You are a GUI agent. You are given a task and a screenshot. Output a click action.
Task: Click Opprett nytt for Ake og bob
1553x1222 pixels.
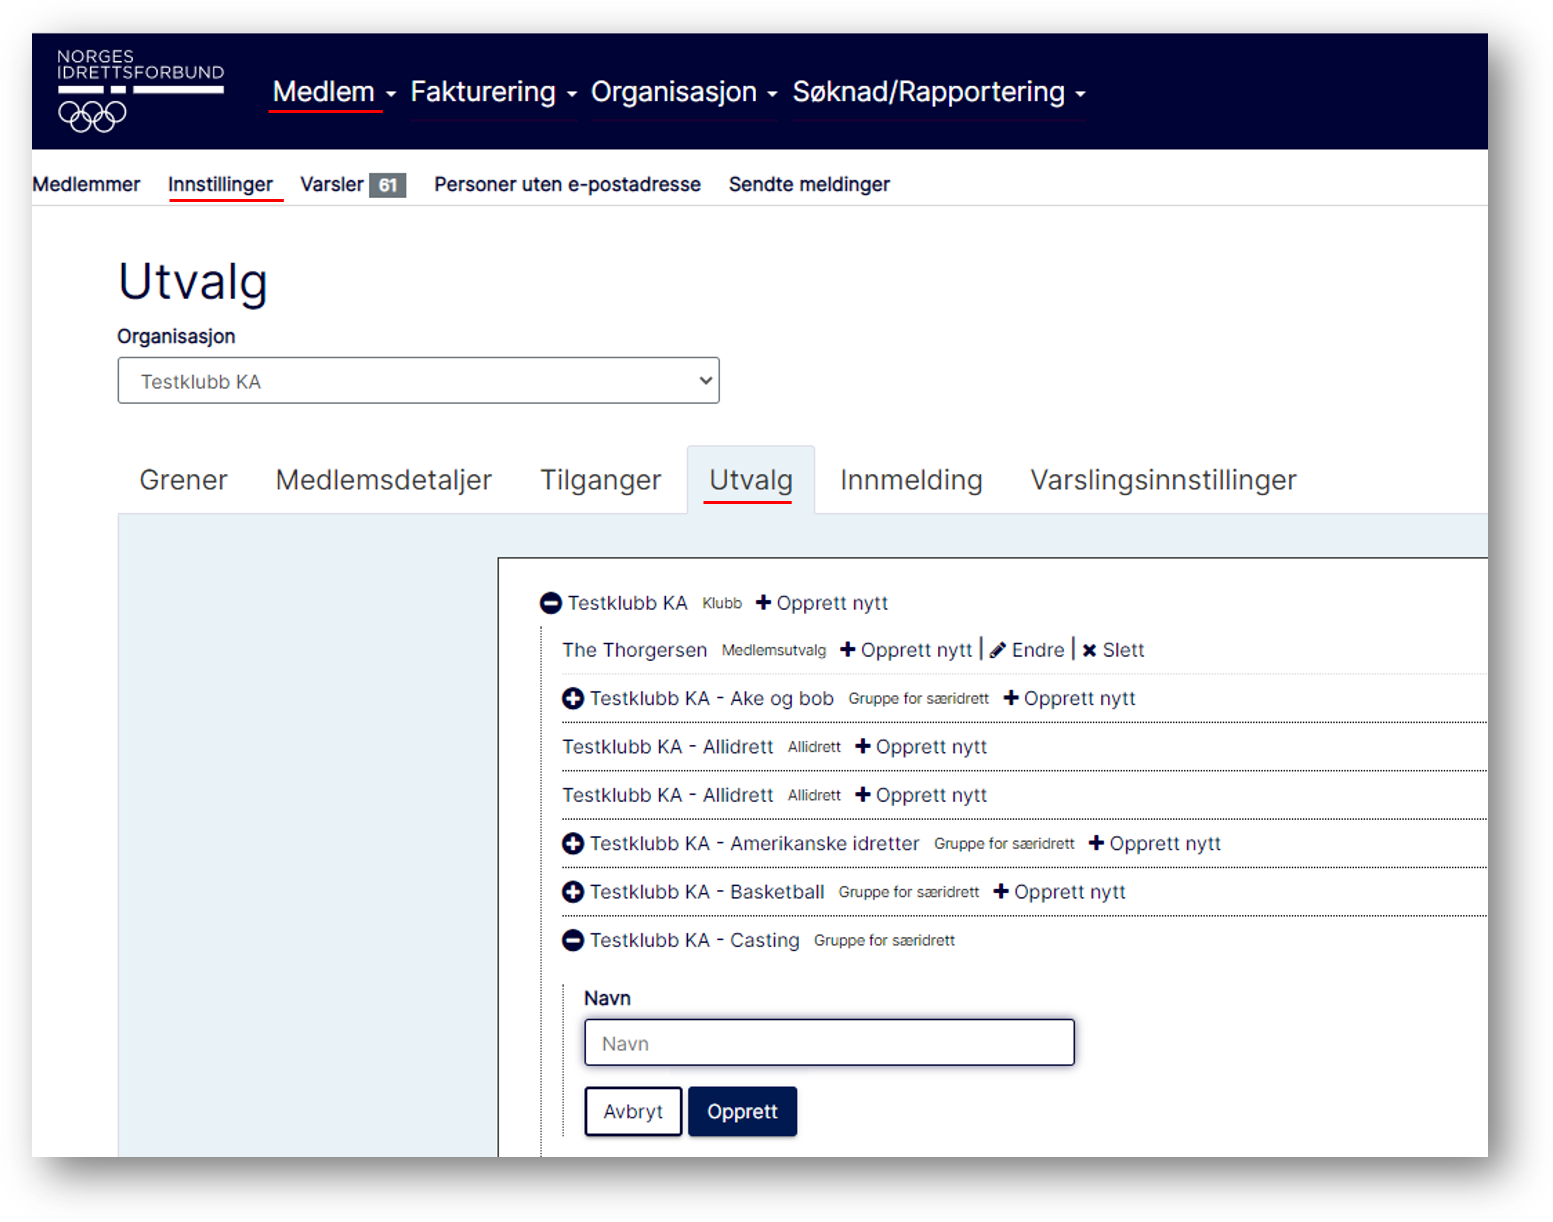pyautogui.click(x=1069, y=699)
